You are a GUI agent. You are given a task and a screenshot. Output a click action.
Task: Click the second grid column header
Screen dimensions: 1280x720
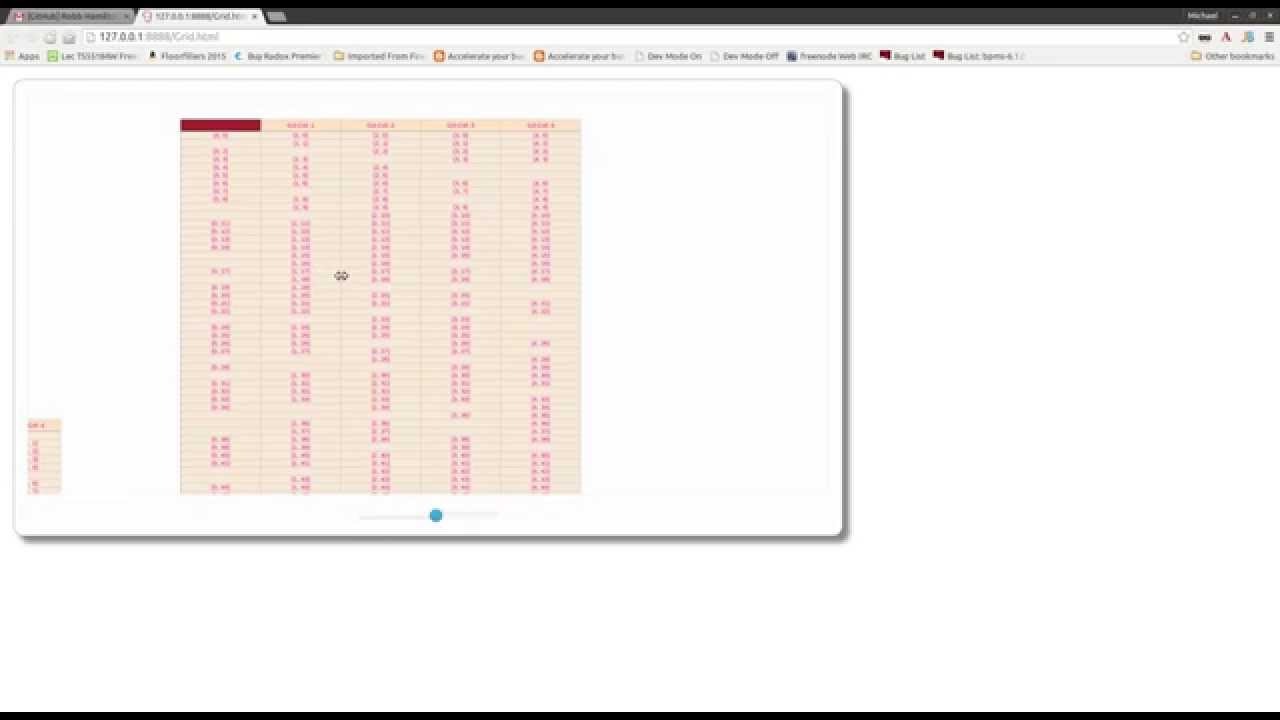[380, 125]
